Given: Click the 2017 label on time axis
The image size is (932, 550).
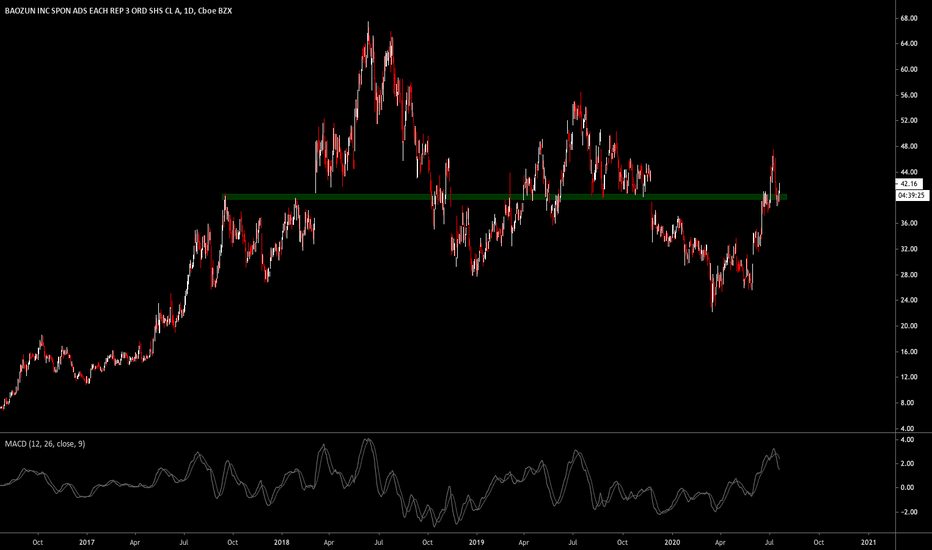Looking at the screenshot, I should 87,542.
